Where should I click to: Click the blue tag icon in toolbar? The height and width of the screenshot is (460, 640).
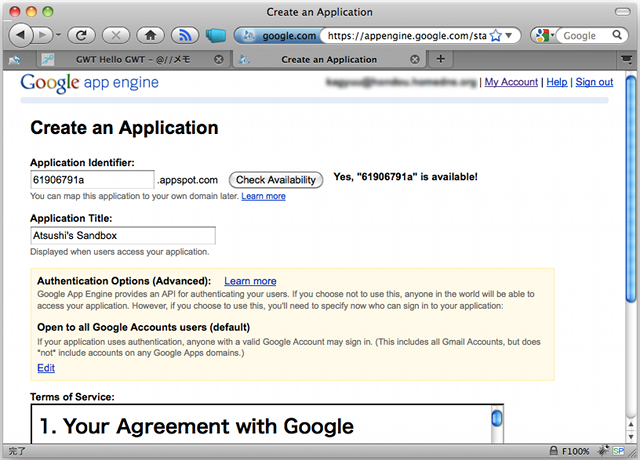(x=216, y=35)
